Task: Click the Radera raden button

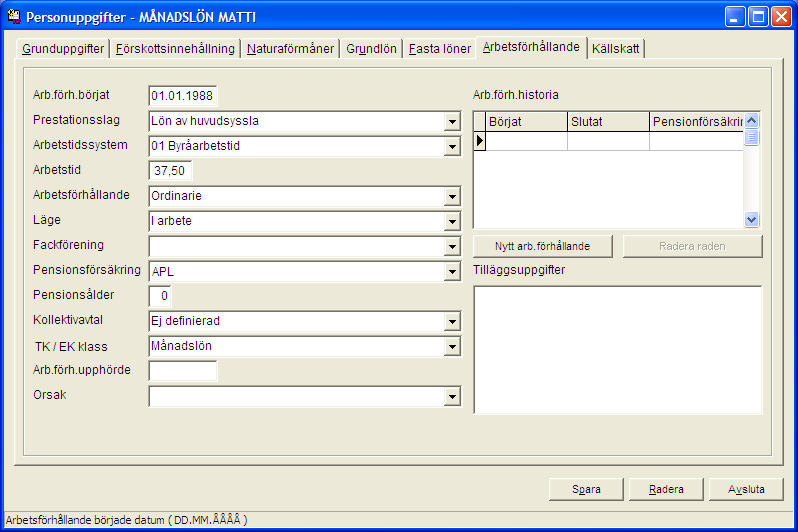Action: point(692,246)
